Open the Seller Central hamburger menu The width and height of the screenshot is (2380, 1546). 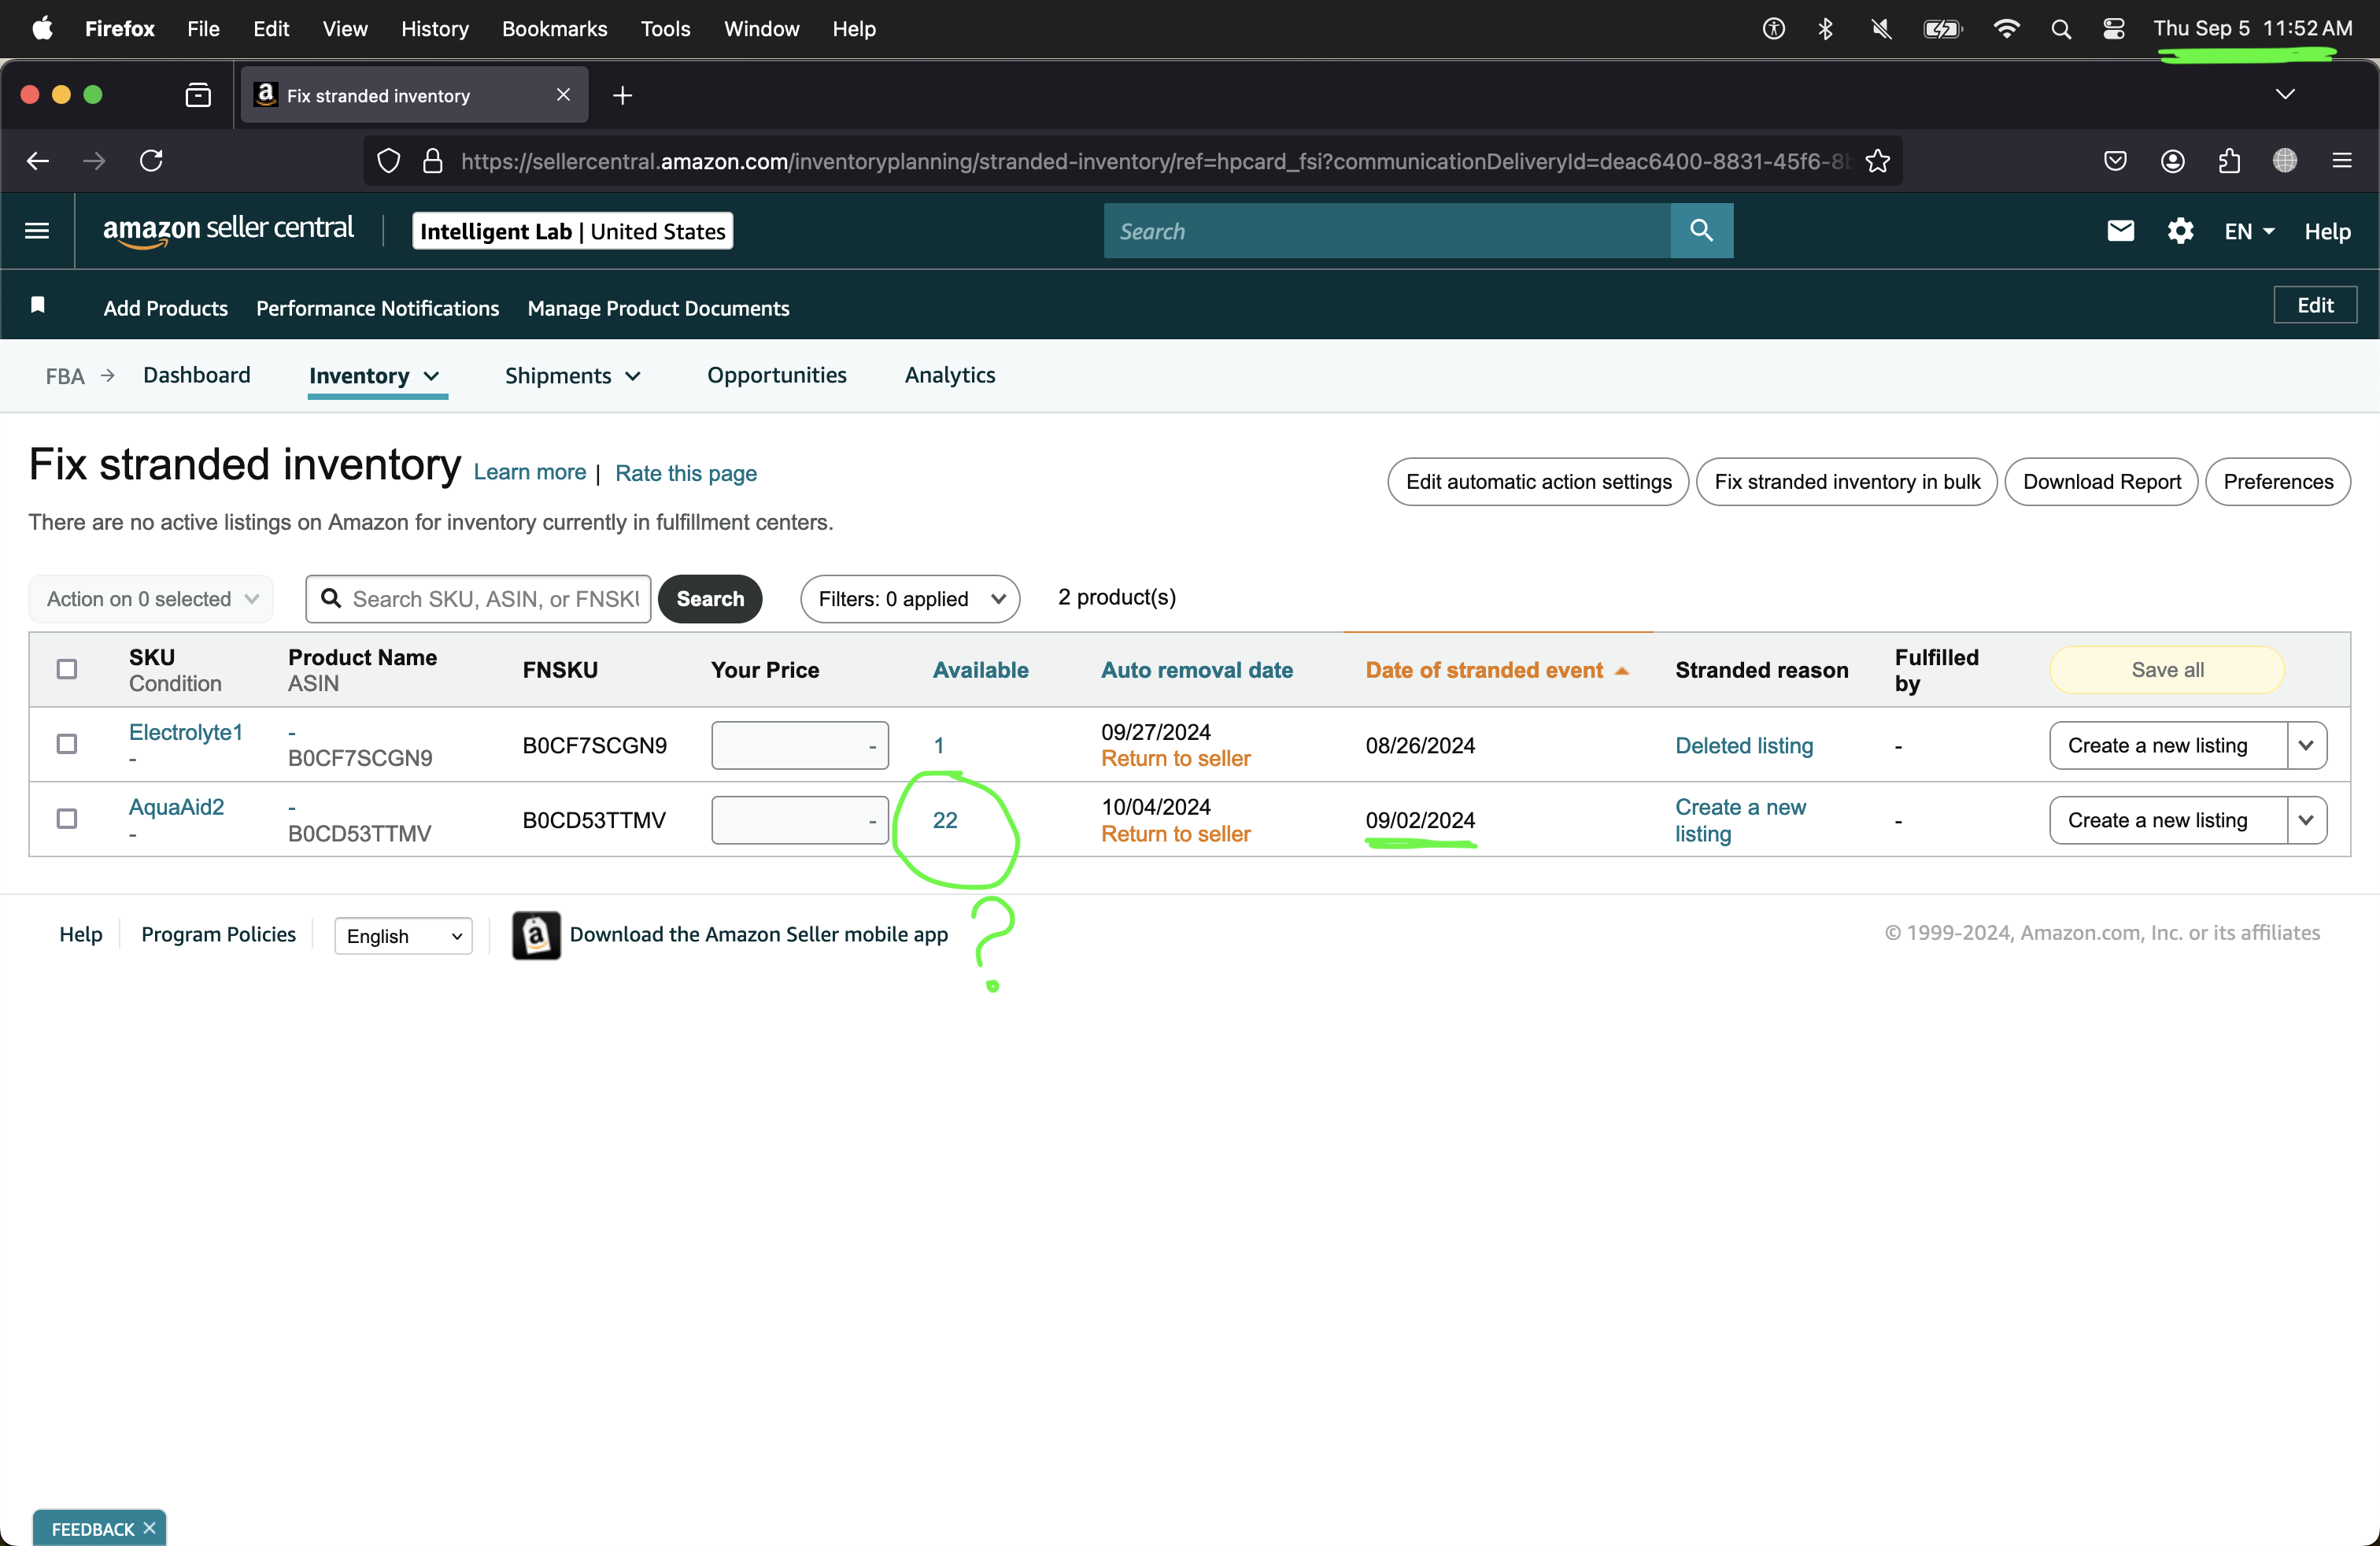[37, 231]
